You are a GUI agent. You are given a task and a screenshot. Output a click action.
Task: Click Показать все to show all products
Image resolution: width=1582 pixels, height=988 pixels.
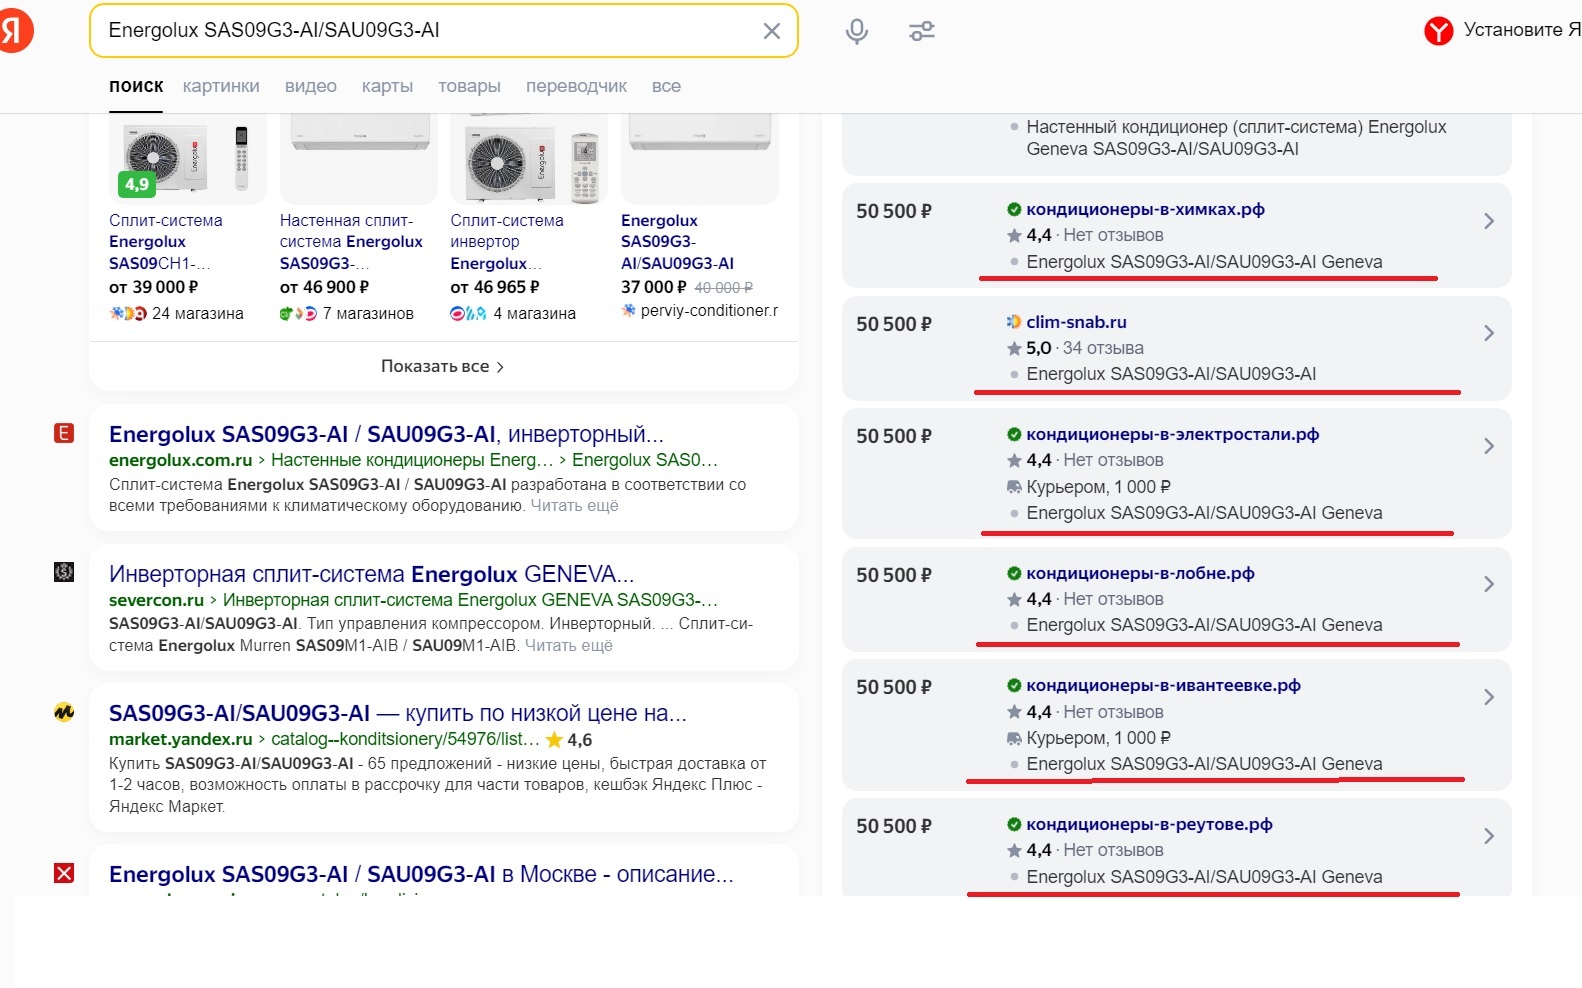[443, 366]
